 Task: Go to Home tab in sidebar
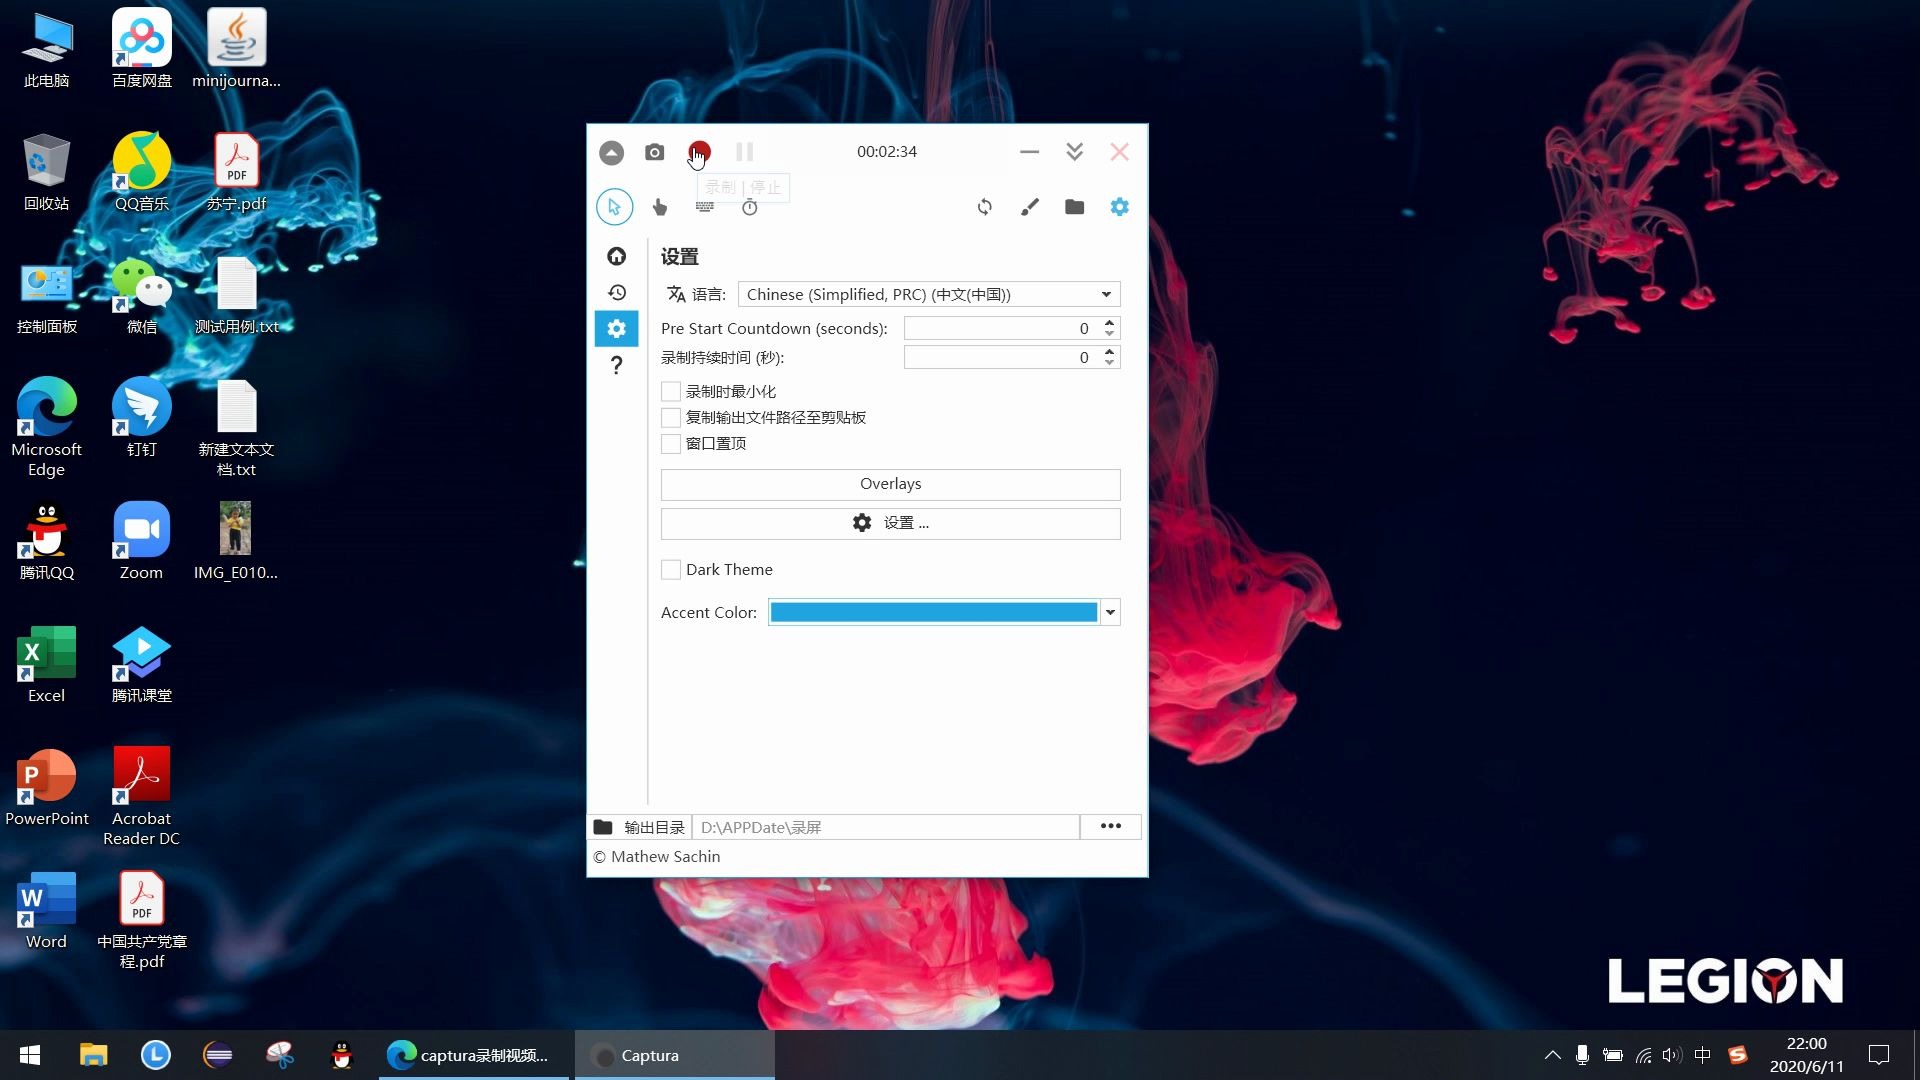617,256
